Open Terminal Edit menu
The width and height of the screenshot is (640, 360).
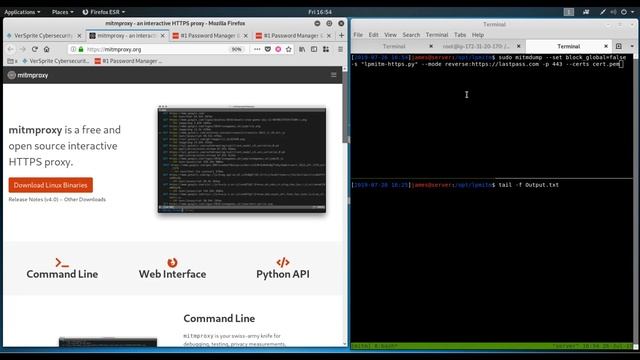point(373,35)
